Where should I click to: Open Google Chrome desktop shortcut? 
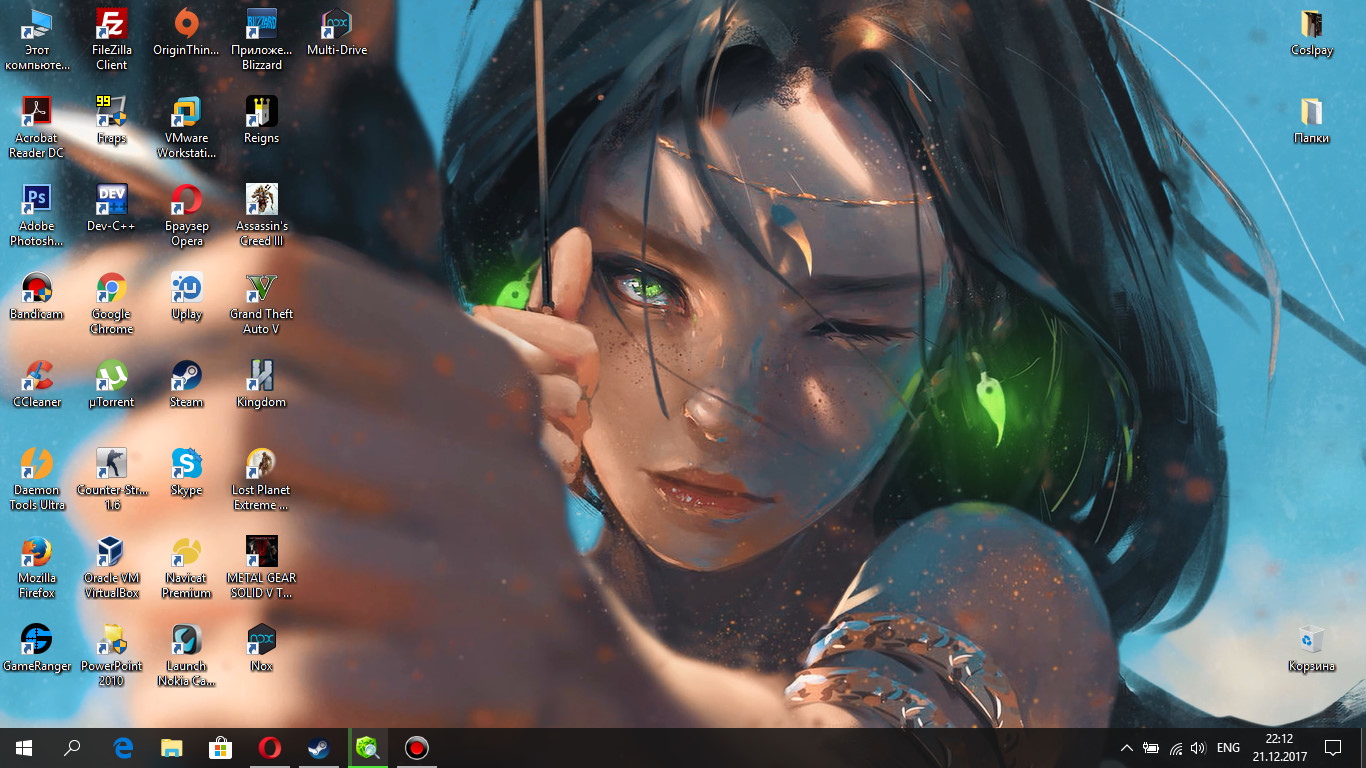click(112, 304)
